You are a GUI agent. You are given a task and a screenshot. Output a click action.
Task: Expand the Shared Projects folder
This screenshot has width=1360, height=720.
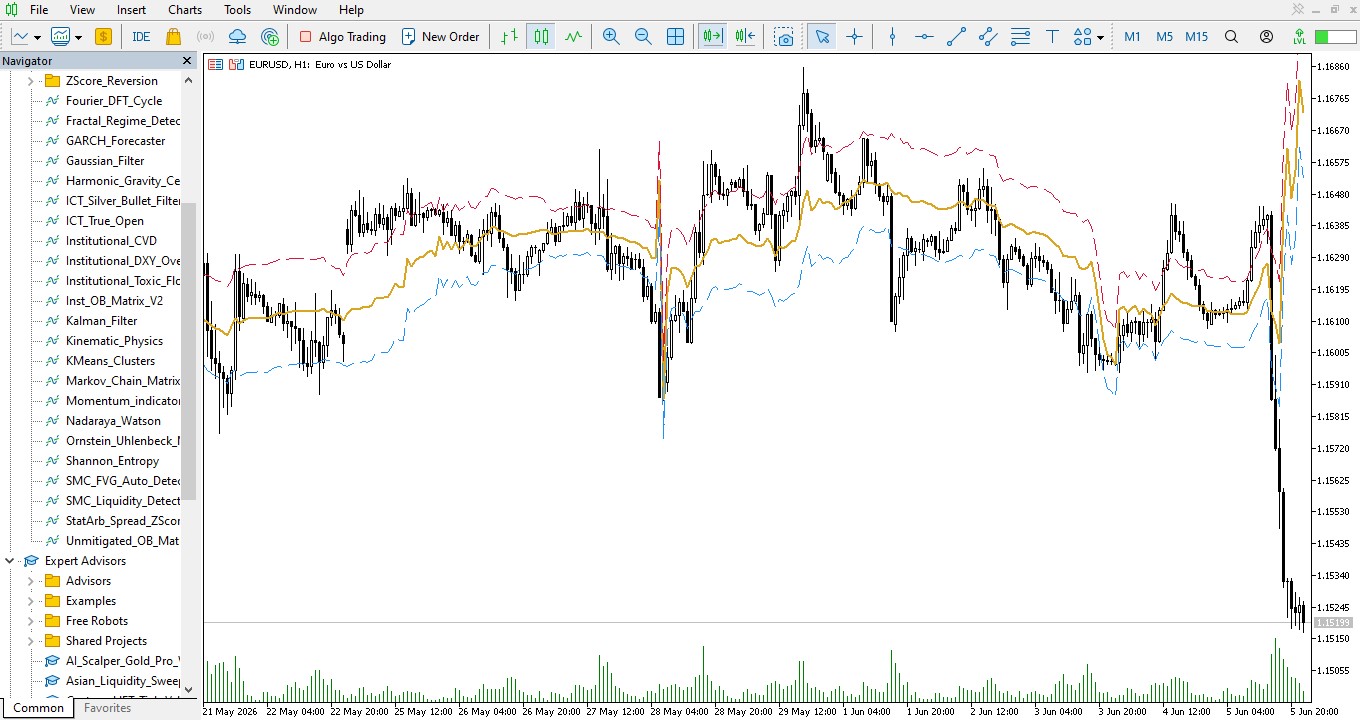coord(30,641)
